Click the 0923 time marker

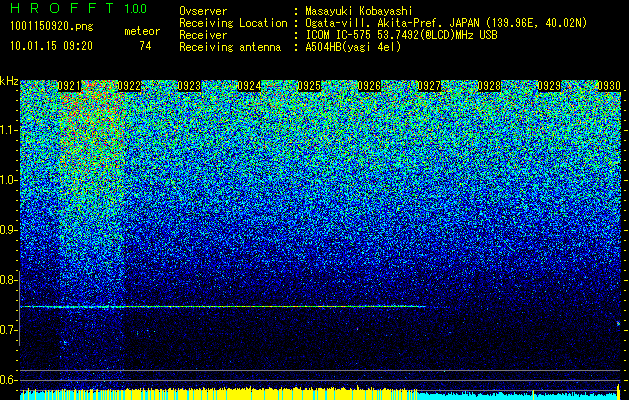189,86
